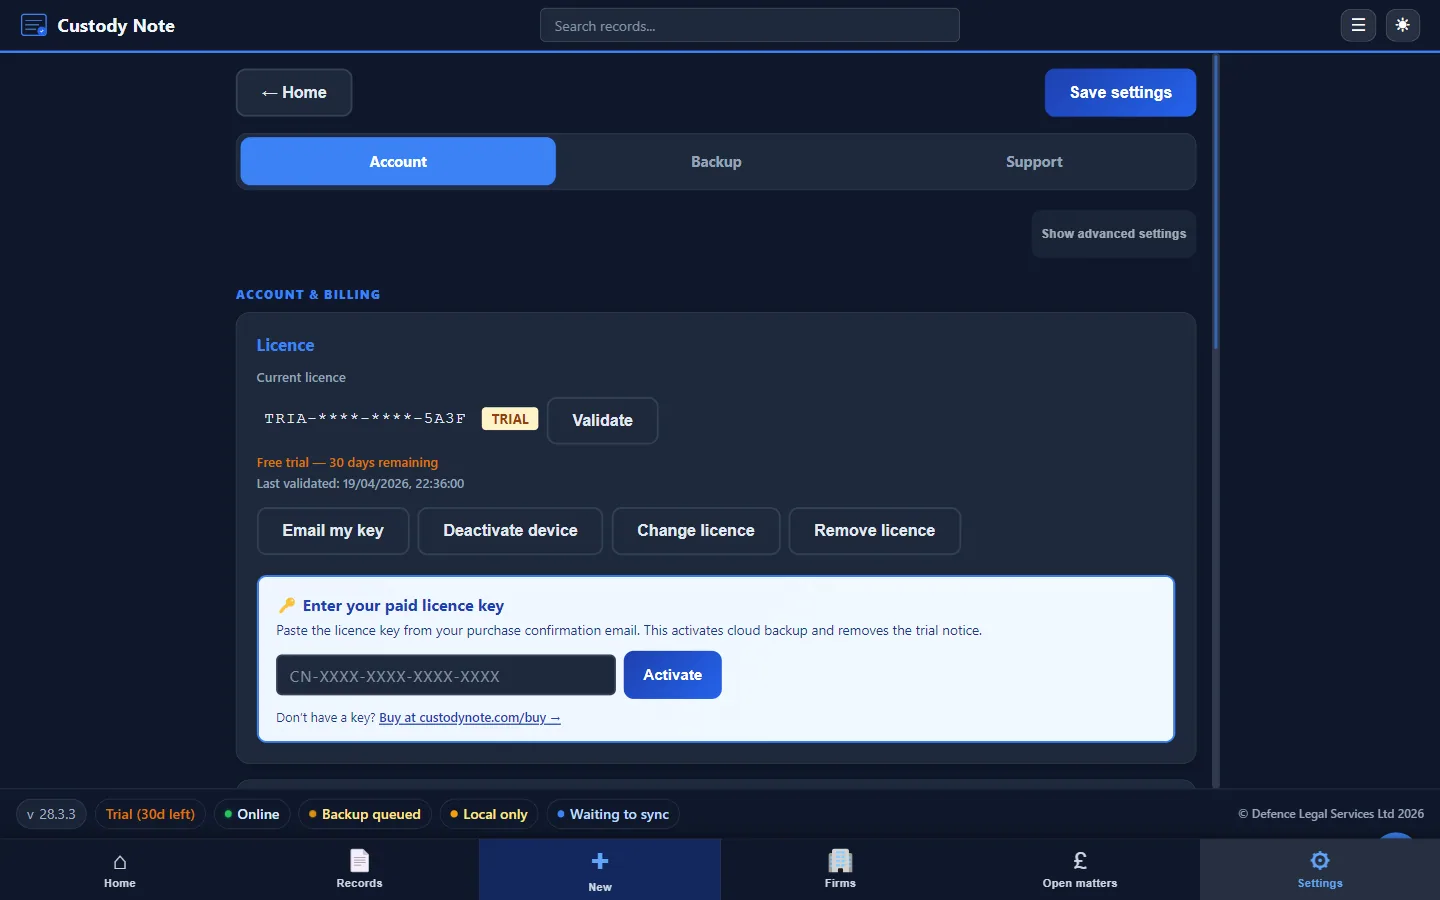Click the Licence heading
1440x900 pixels.
click(x=285, y=345)
